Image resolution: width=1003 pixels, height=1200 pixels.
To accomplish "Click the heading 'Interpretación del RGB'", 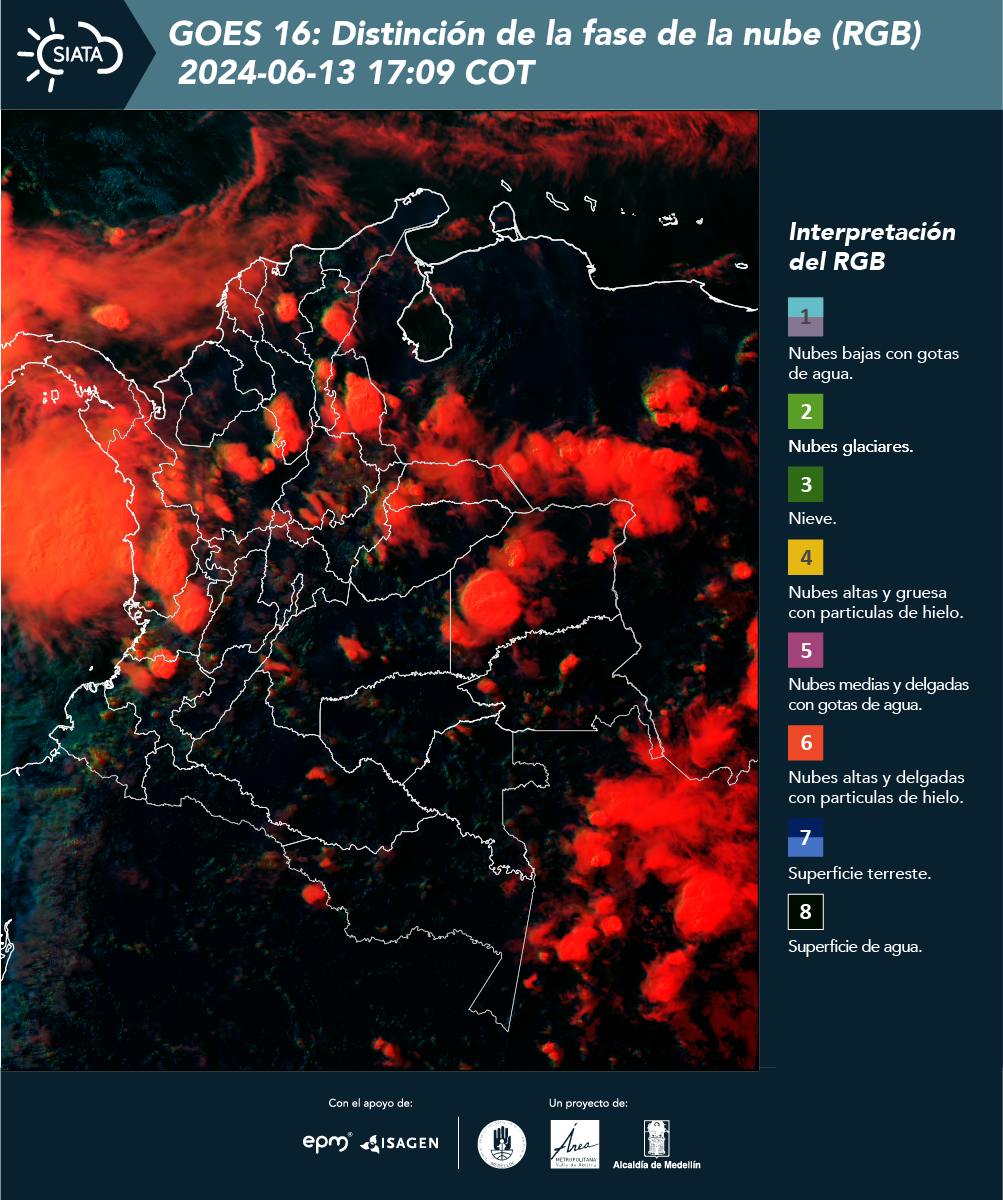I will [x=872, y=247].
